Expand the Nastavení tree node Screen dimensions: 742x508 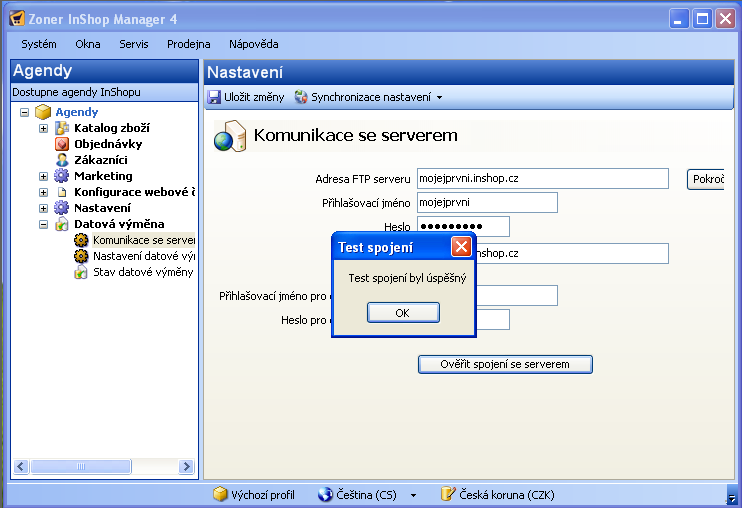coord(44,209)
